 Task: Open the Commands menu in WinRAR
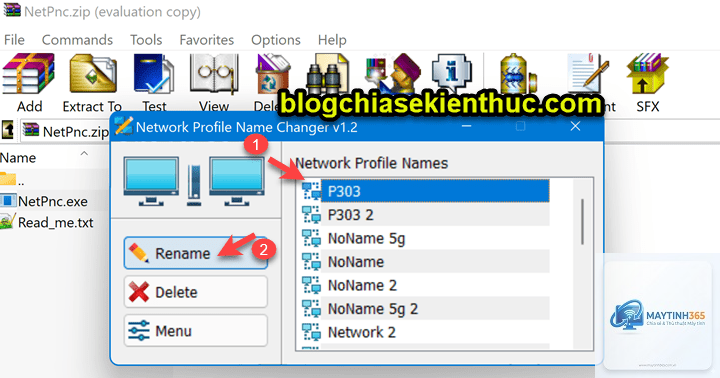(x=77, y=40)
